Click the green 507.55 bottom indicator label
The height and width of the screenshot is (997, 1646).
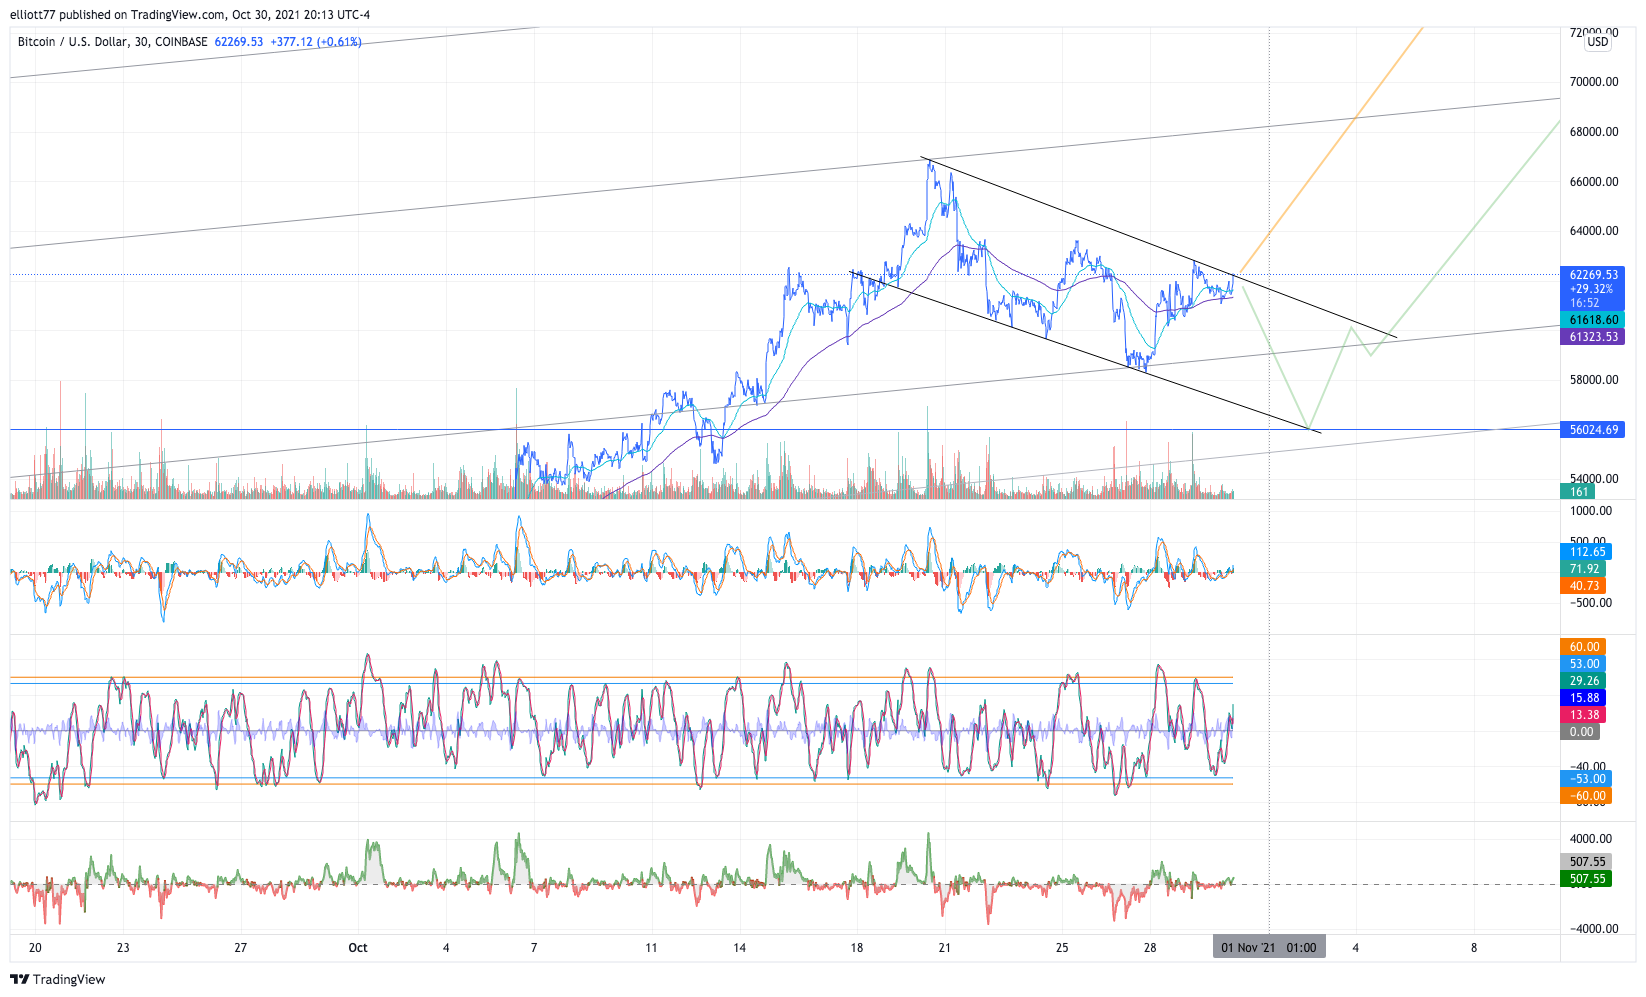[x=1585, y=879]
